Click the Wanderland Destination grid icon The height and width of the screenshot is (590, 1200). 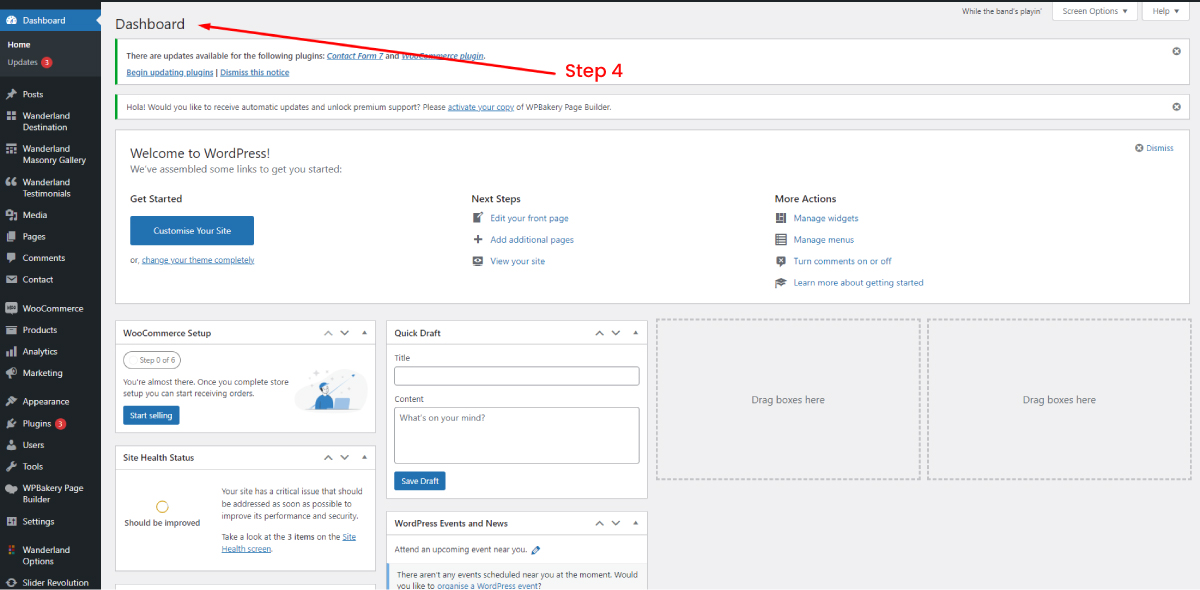click(x=12, y=116)
